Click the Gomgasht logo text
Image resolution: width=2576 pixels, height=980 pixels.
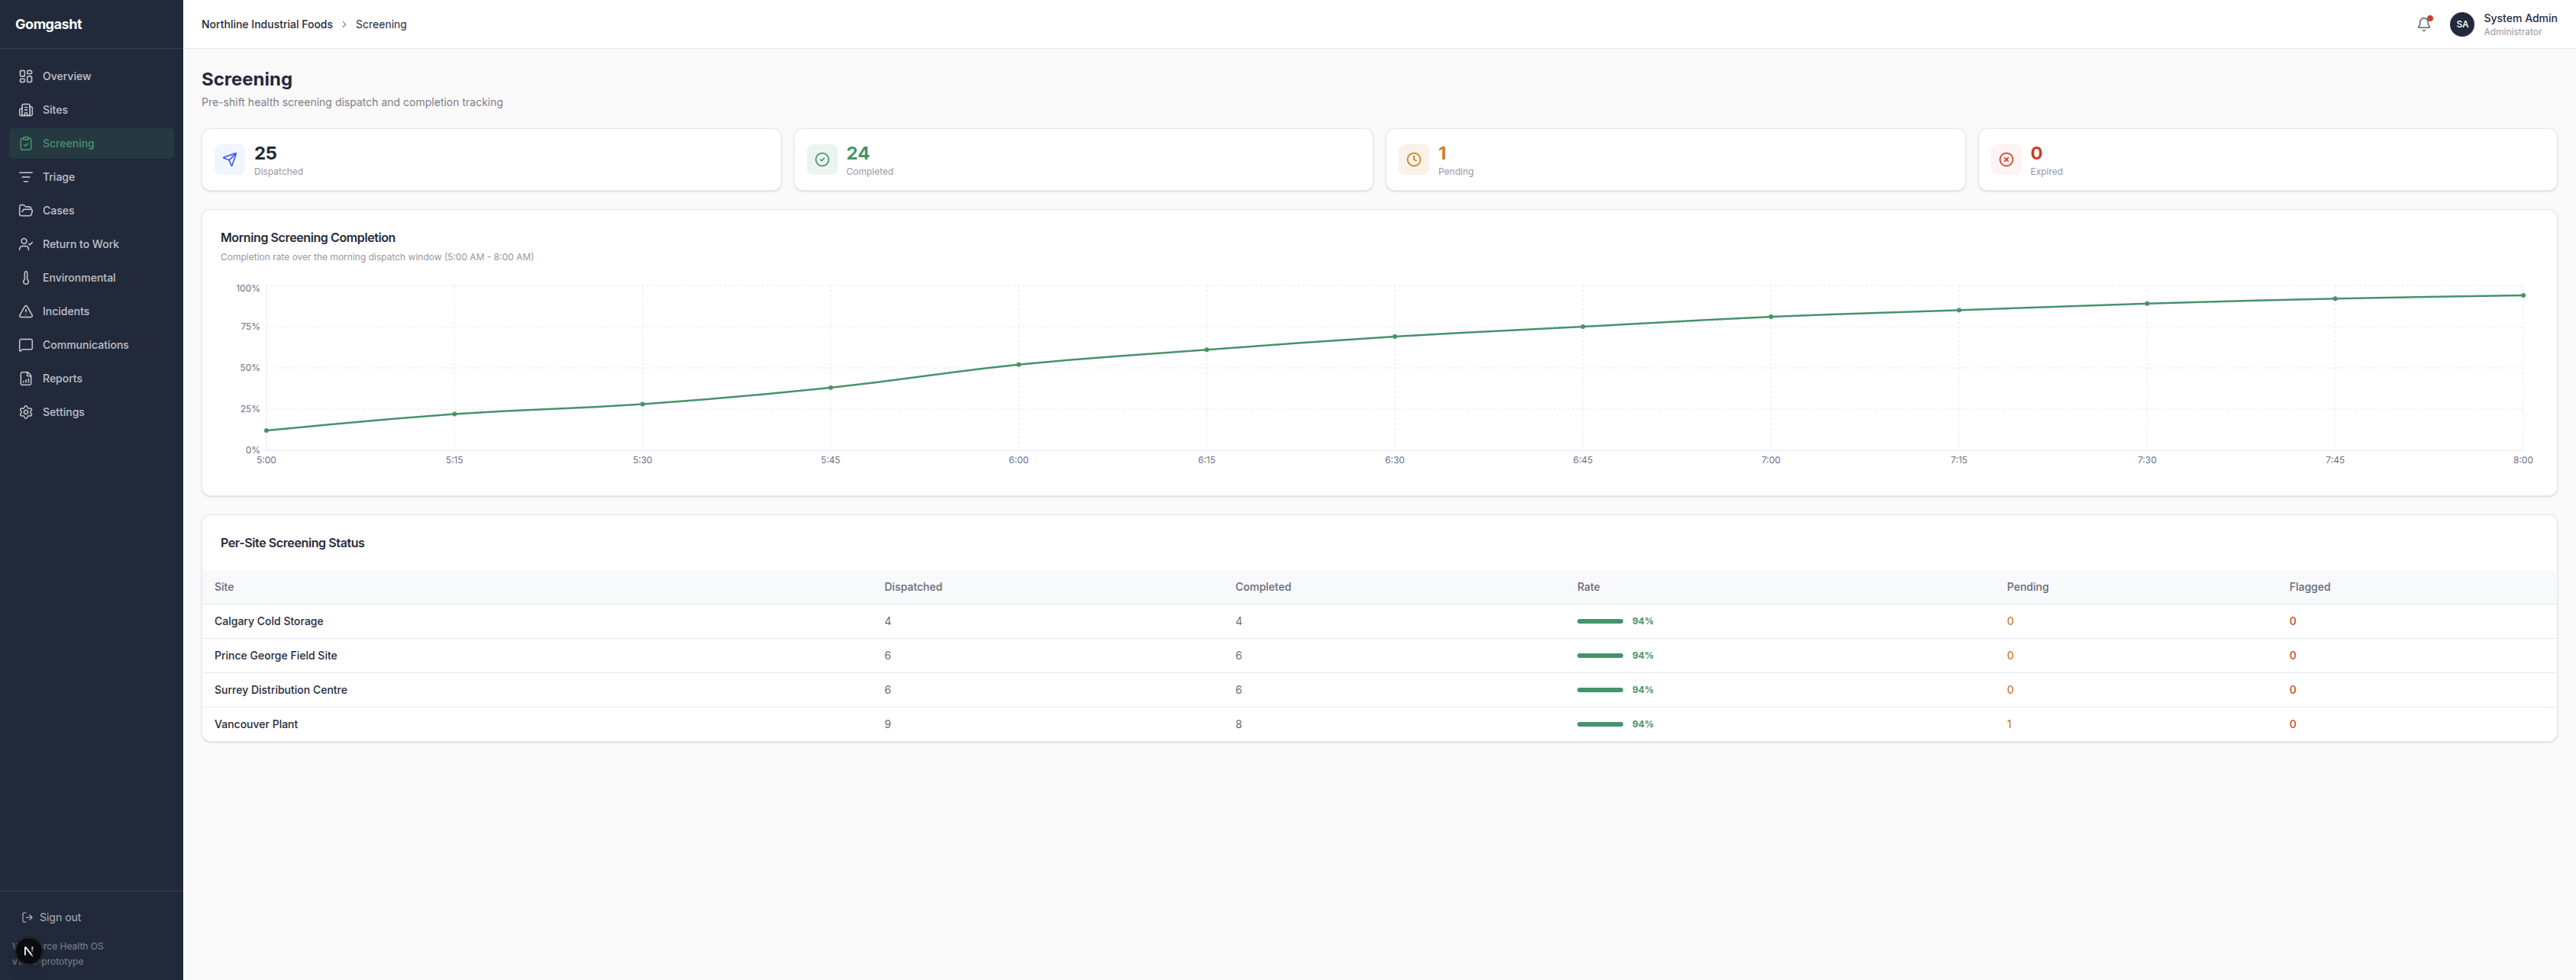coord(49,24)
